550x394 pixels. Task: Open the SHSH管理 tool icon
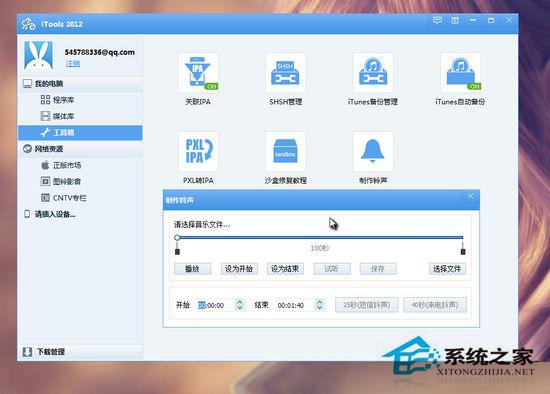pyautogui.click(x=286, y=73)
